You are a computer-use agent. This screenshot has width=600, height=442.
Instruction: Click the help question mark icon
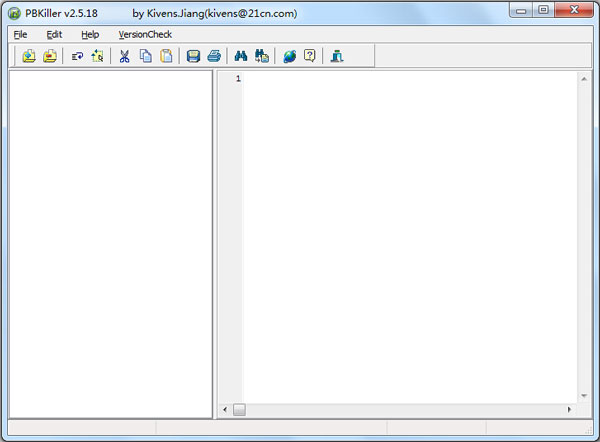click(310, 56)
